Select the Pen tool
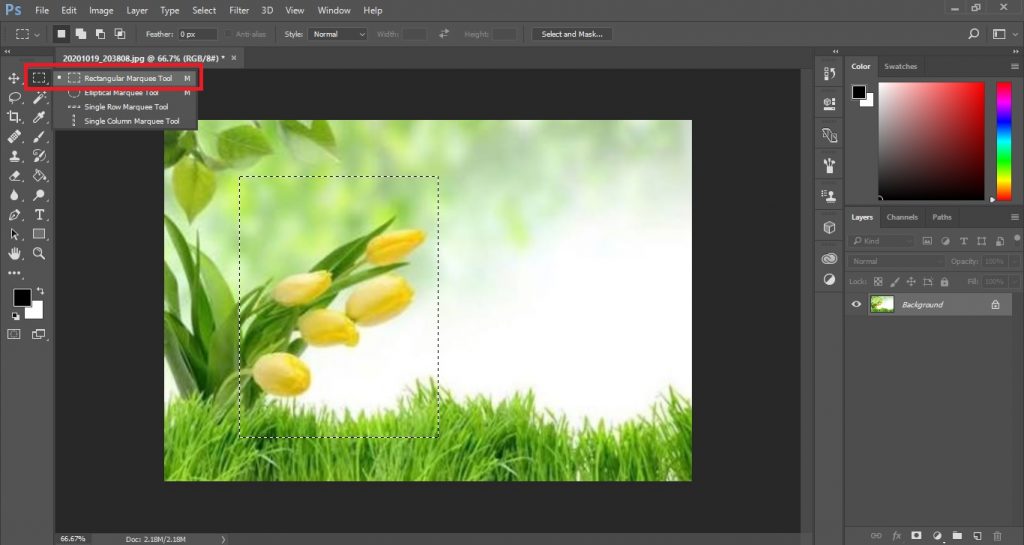1024x545 pixels. (x=14, y=215)
